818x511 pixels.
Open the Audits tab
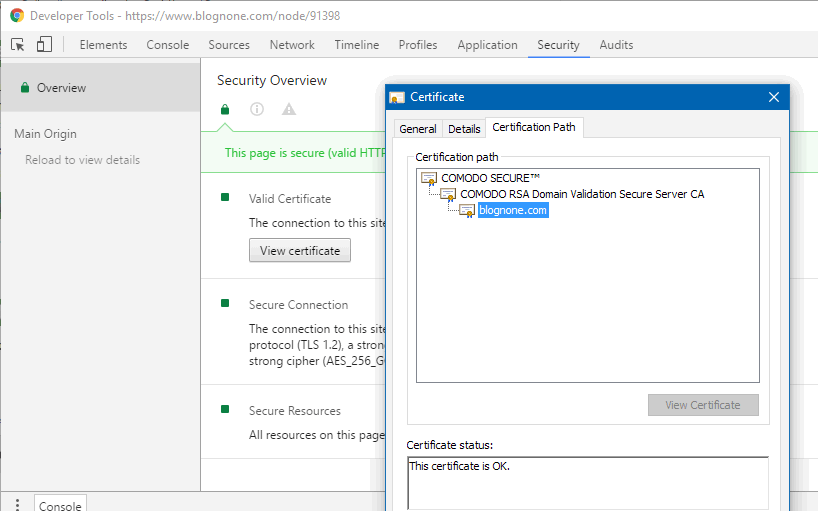616,45
